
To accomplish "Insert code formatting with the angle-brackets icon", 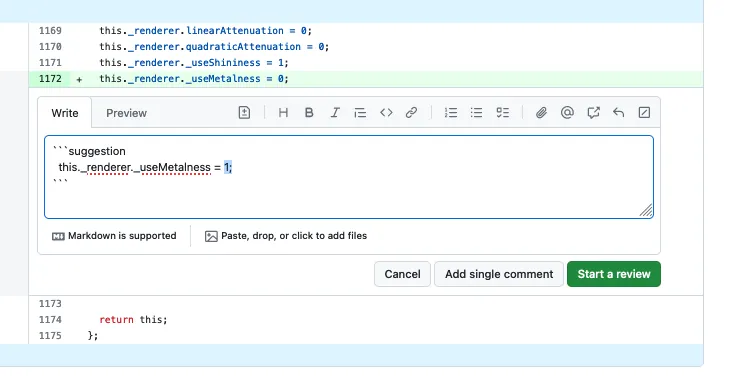I will (386, 113).
